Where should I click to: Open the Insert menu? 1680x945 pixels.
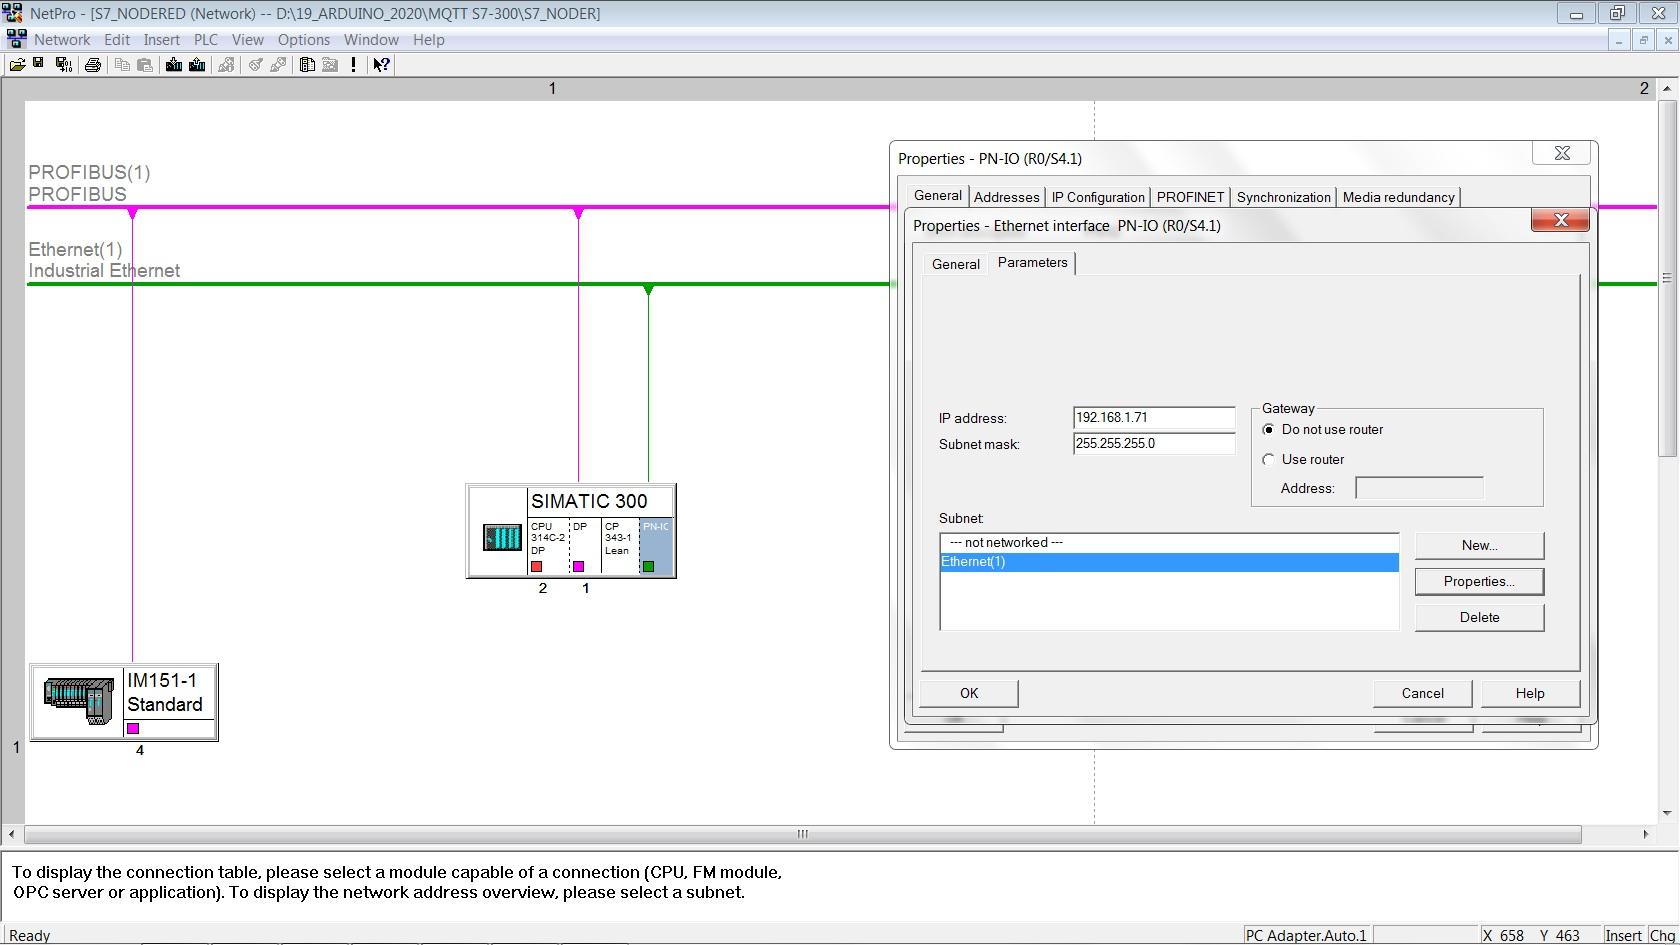coord(162,40)
